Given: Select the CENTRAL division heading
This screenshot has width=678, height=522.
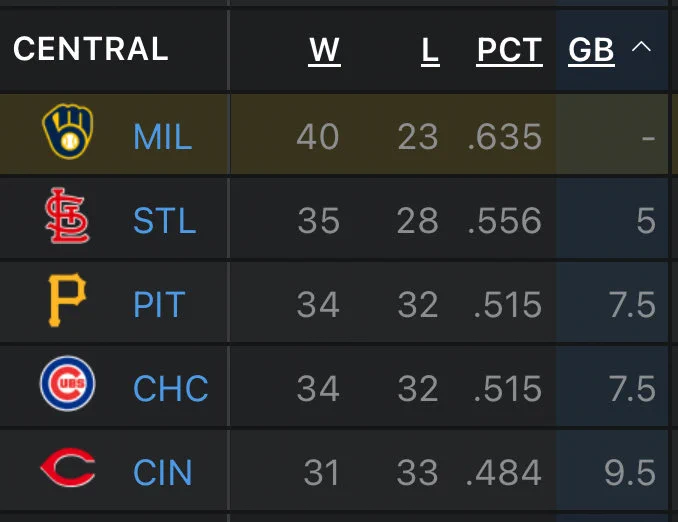Looking at the screenshot, I should 90,48.
